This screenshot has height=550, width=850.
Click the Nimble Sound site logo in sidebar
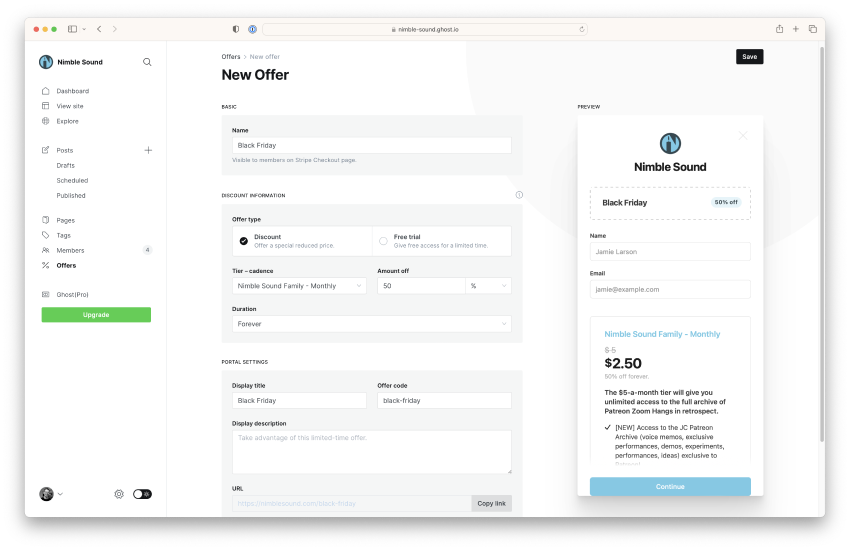46,62
